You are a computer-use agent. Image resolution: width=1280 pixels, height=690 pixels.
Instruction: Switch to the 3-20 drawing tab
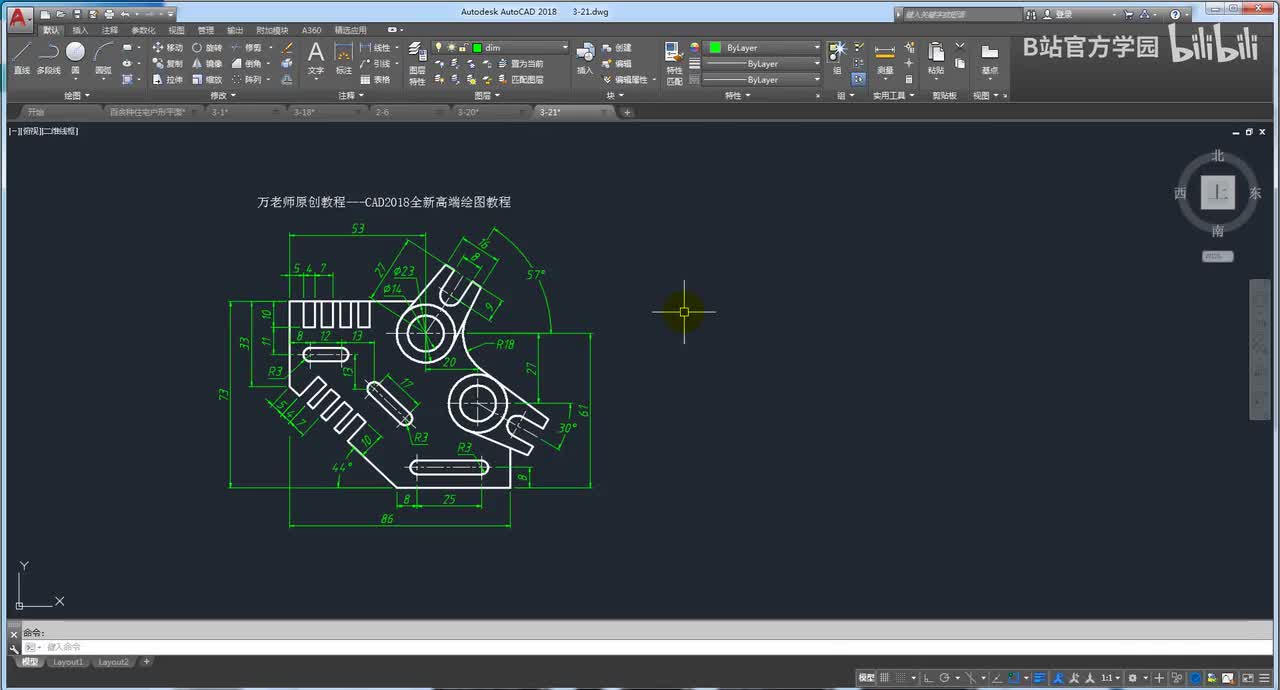pyautogui.click(x=468, y=112)
